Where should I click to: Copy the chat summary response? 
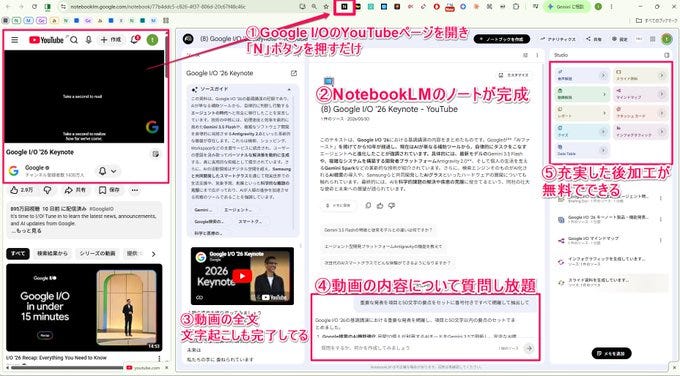[368, 206]
